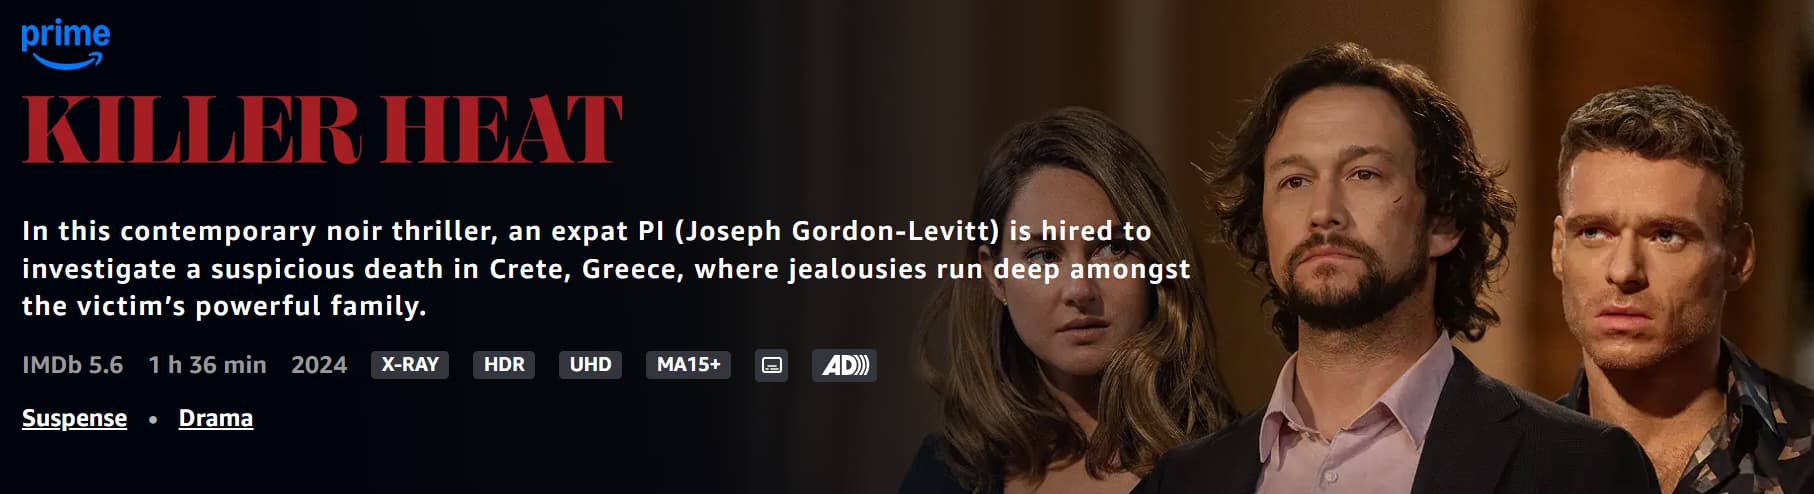Click the subtitles availability icon
This screenshot has height=494, width=1814.
[771, 365]
